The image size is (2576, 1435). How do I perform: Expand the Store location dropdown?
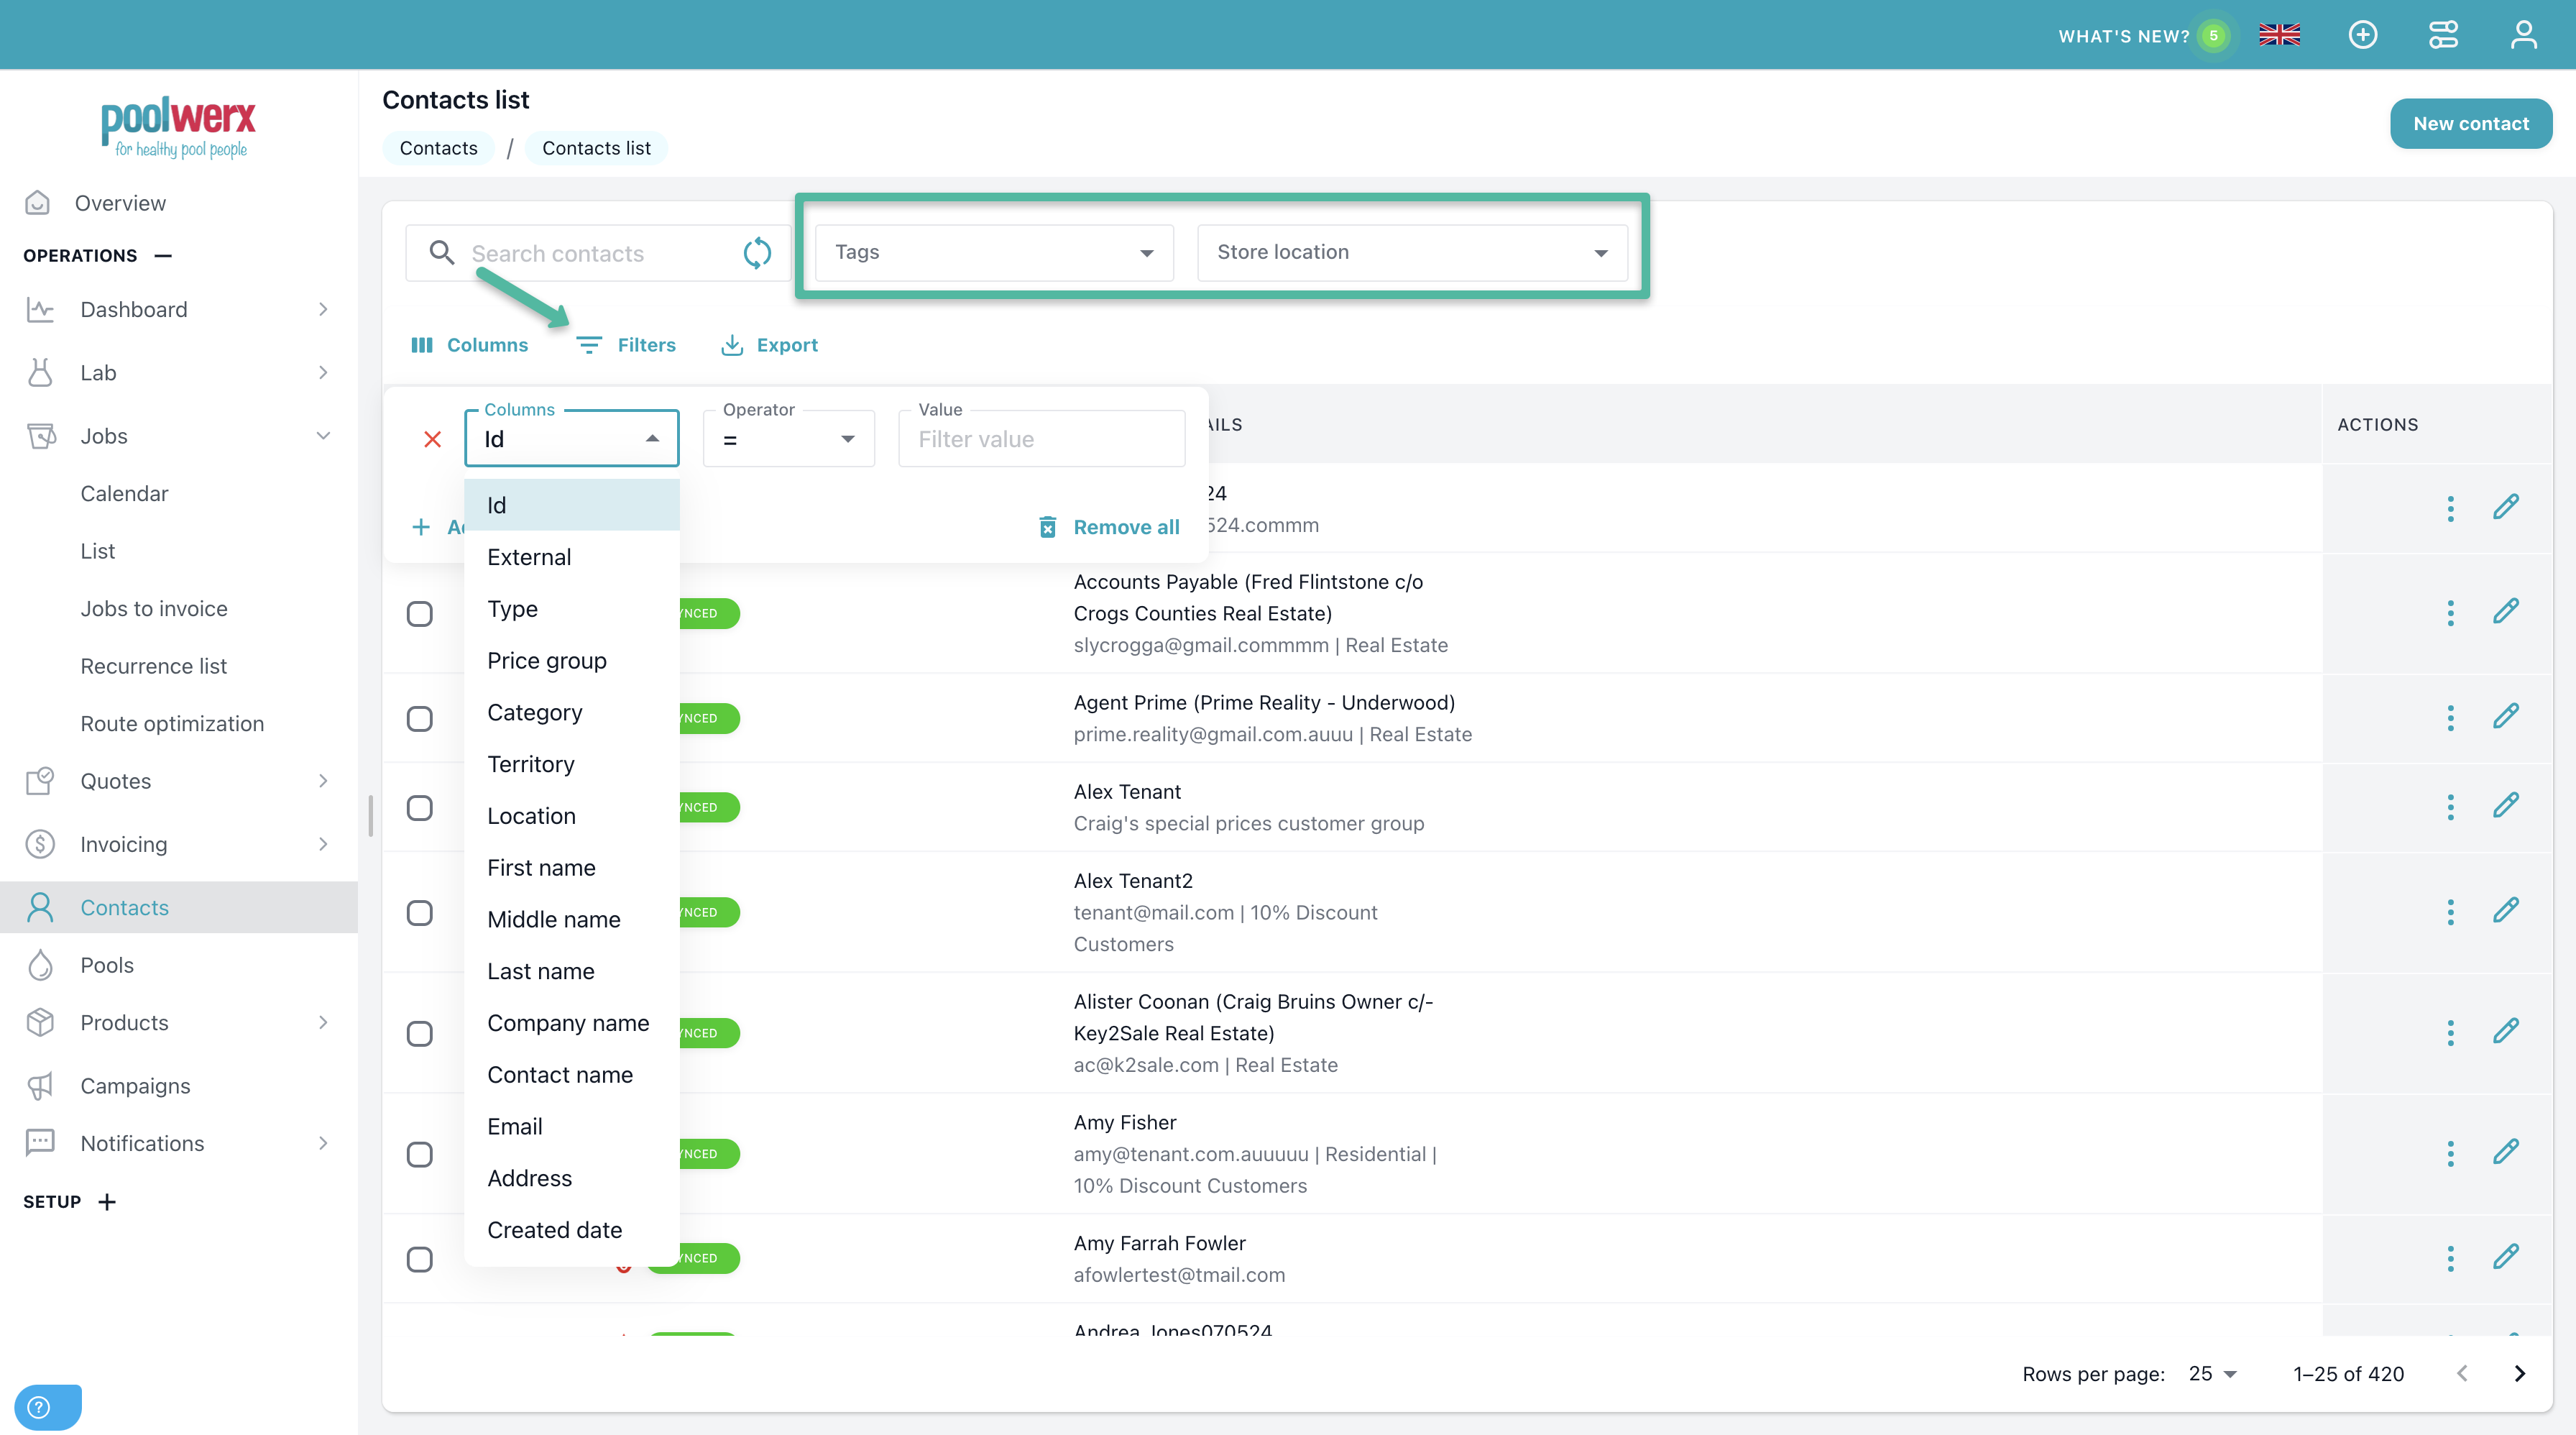tap(1411, 253)
